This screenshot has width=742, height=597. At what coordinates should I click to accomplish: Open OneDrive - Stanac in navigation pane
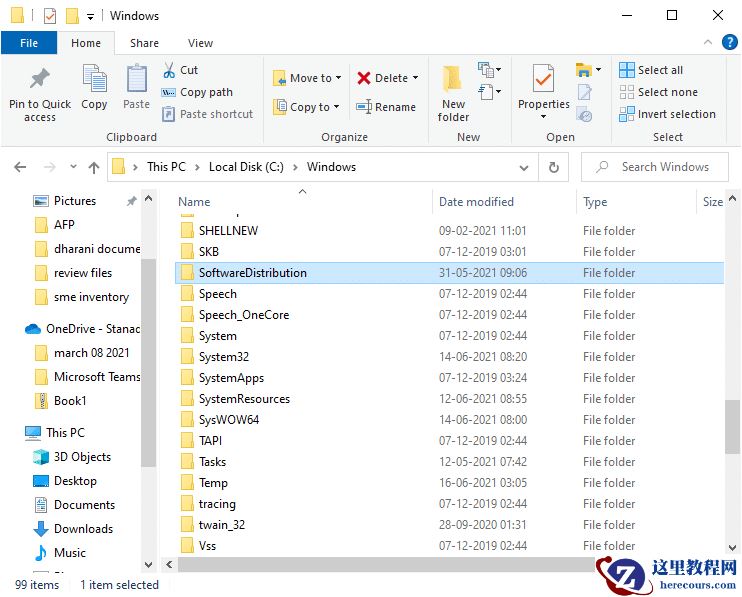pyautogui.click(x=82, y=329)
